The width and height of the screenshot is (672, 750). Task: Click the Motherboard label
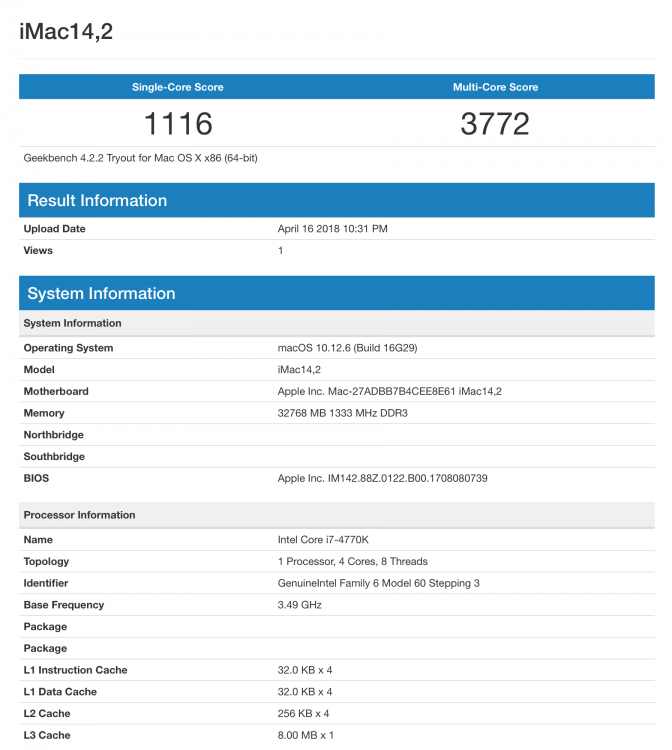pos(56,391)
